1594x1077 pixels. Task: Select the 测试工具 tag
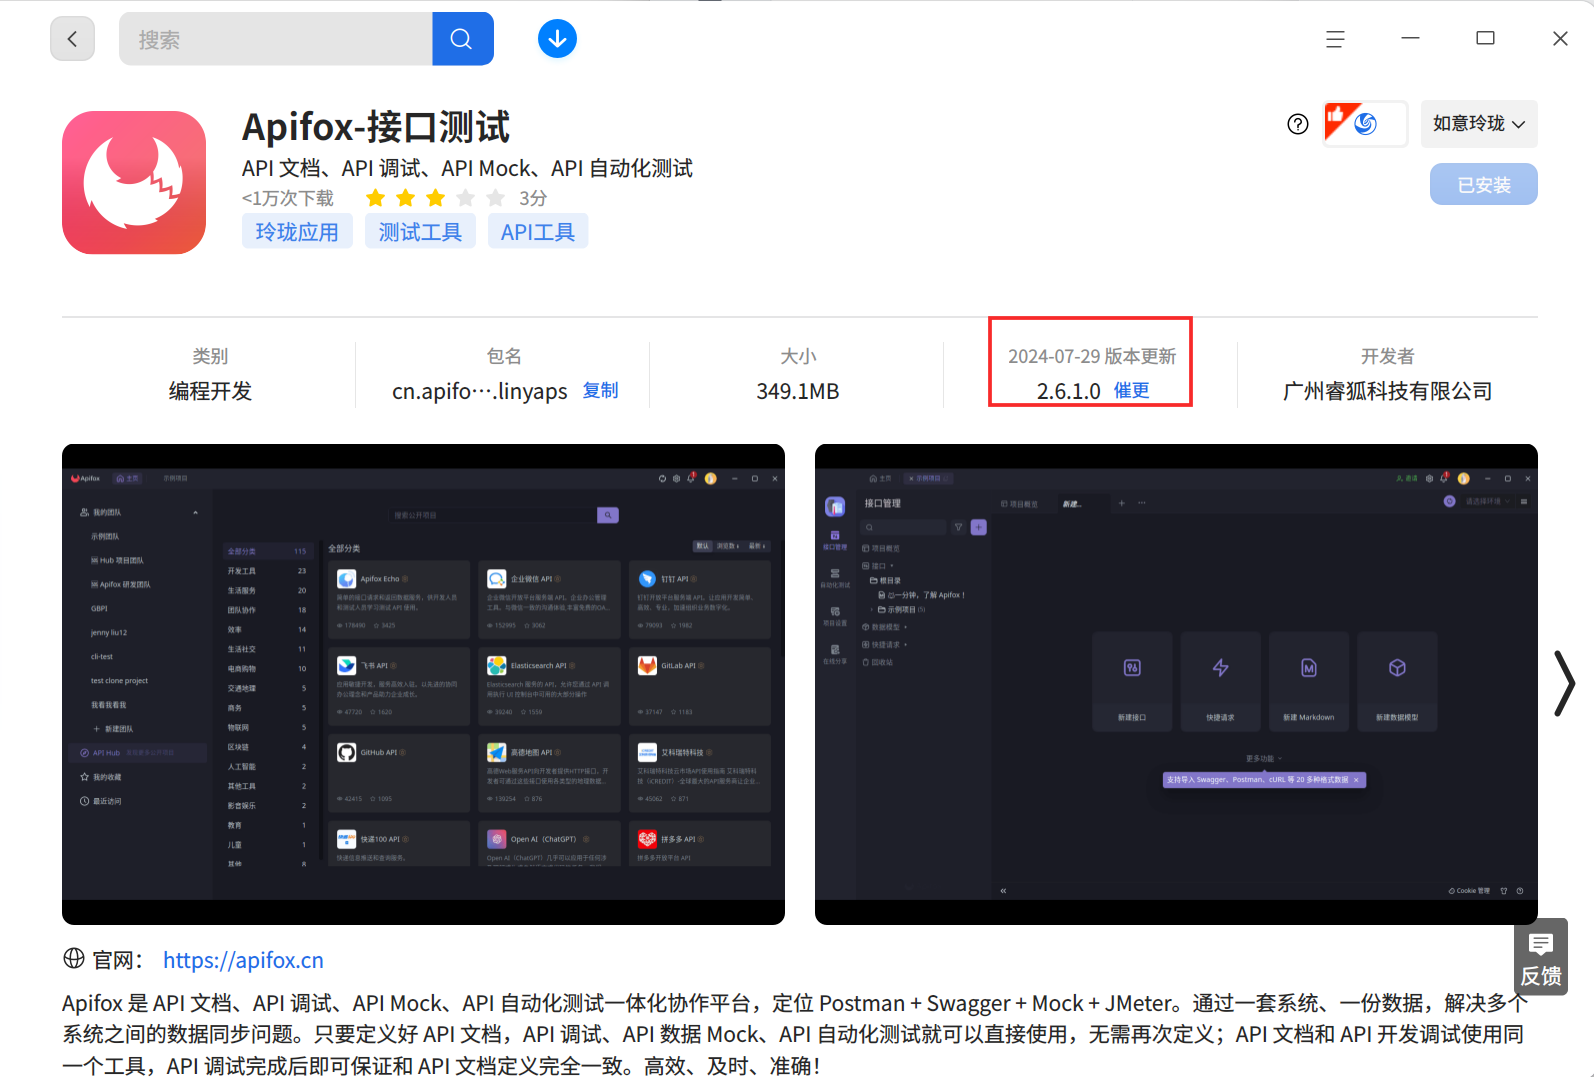420,232
